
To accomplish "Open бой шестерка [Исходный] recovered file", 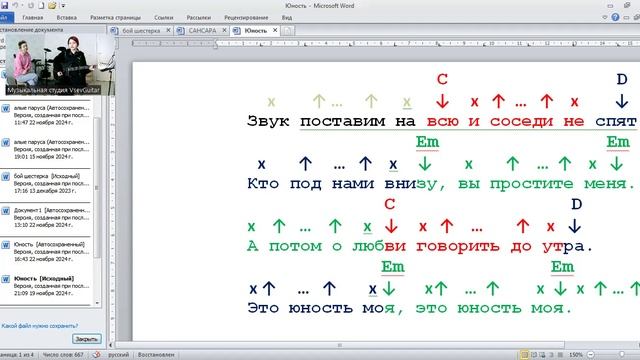I will coord(46,183).
